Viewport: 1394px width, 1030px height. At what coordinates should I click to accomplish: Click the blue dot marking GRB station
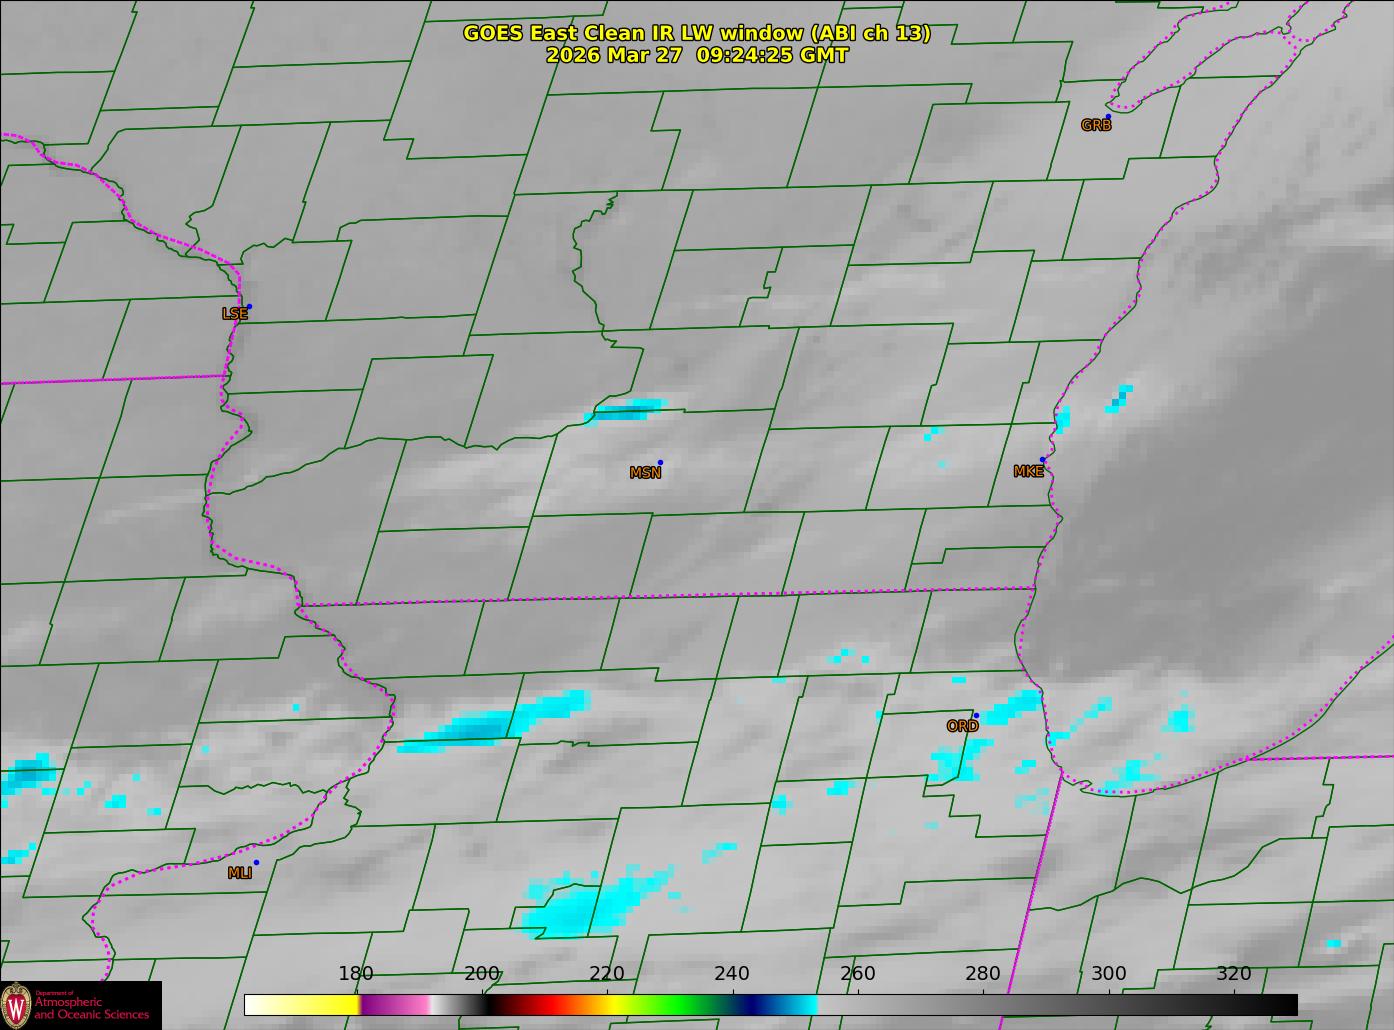point(1108,117)
